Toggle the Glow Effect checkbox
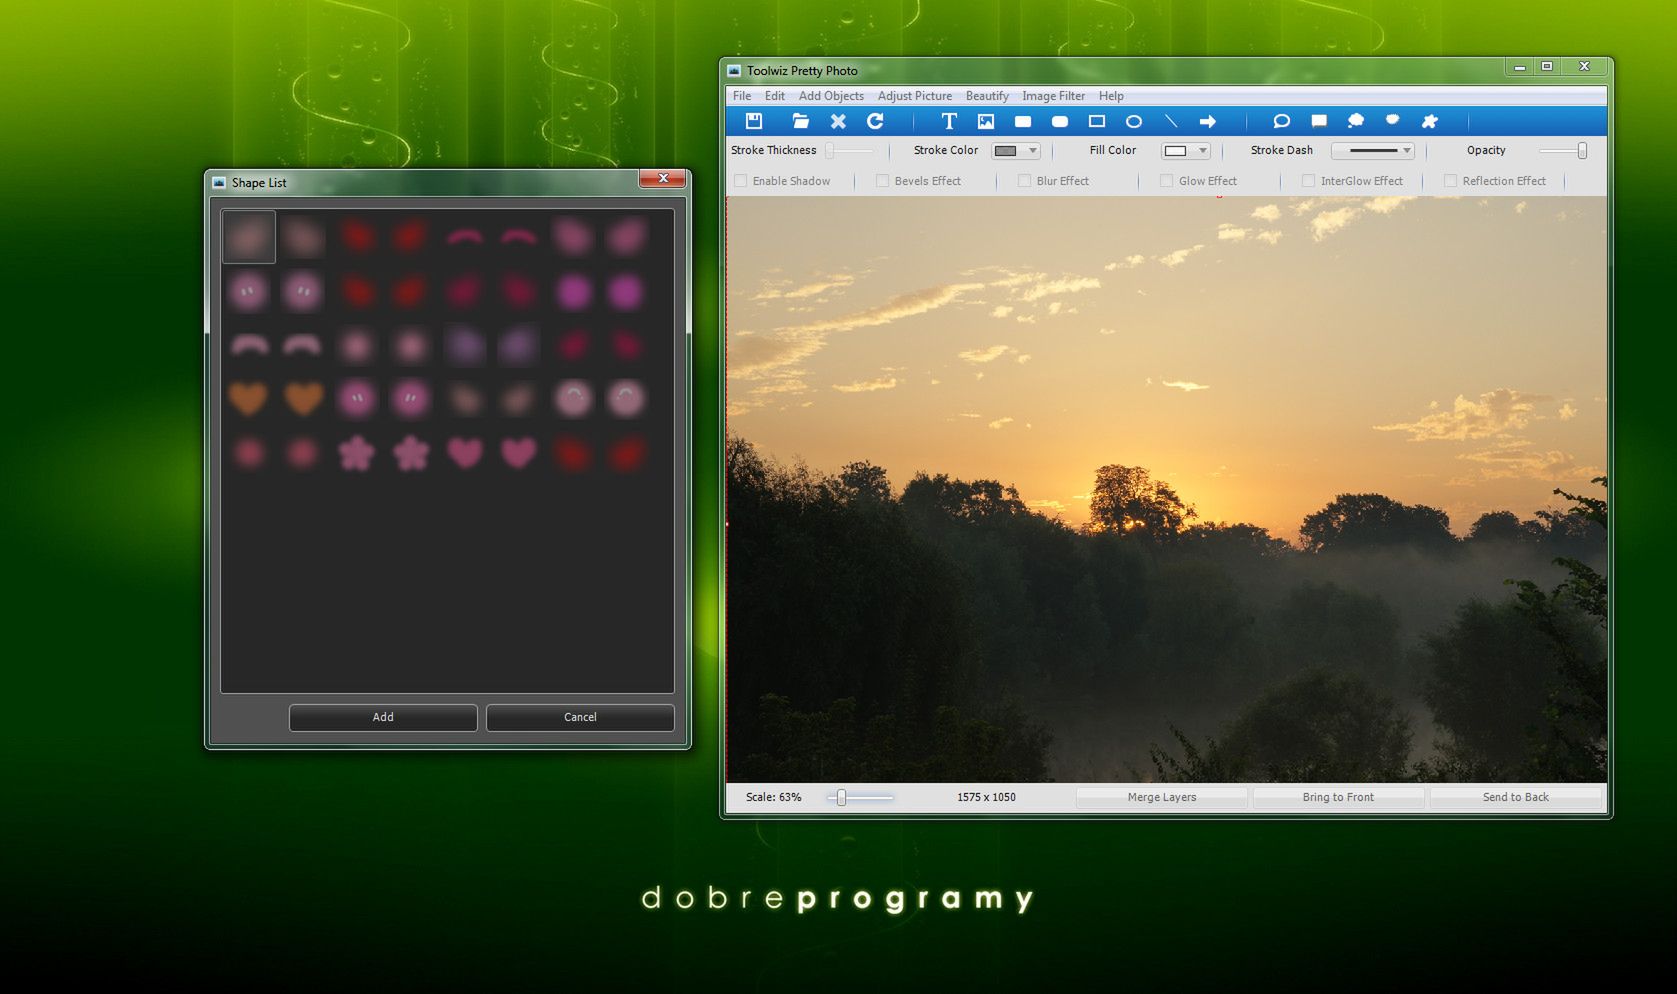Viewport: 1677px width, 994px height. click(1167, 181)
